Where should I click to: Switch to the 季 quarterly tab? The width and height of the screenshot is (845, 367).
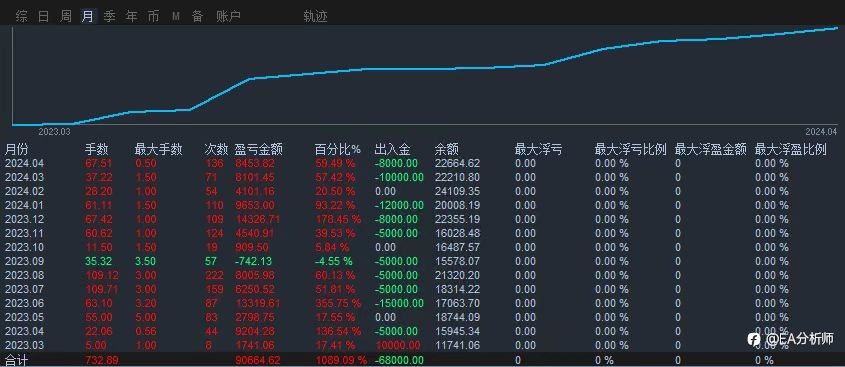pyautogui.click(x=109, y=17)
